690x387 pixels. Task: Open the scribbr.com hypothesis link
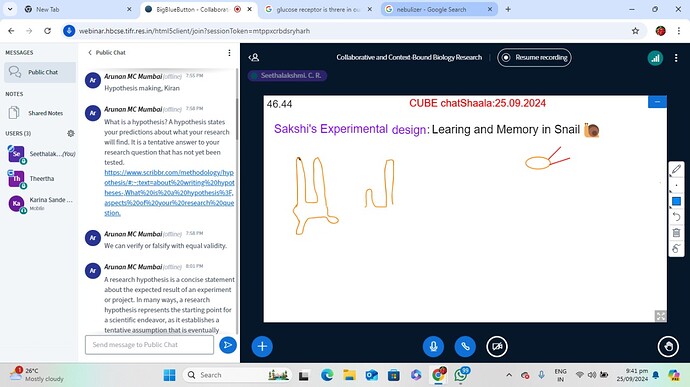click(169, 193)
